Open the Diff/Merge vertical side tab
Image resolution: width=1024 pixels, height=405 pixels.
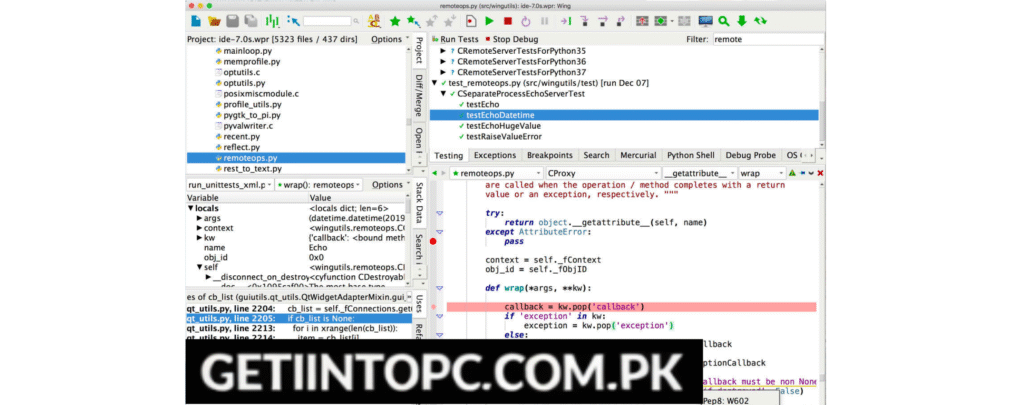click(x=419, y=96)
